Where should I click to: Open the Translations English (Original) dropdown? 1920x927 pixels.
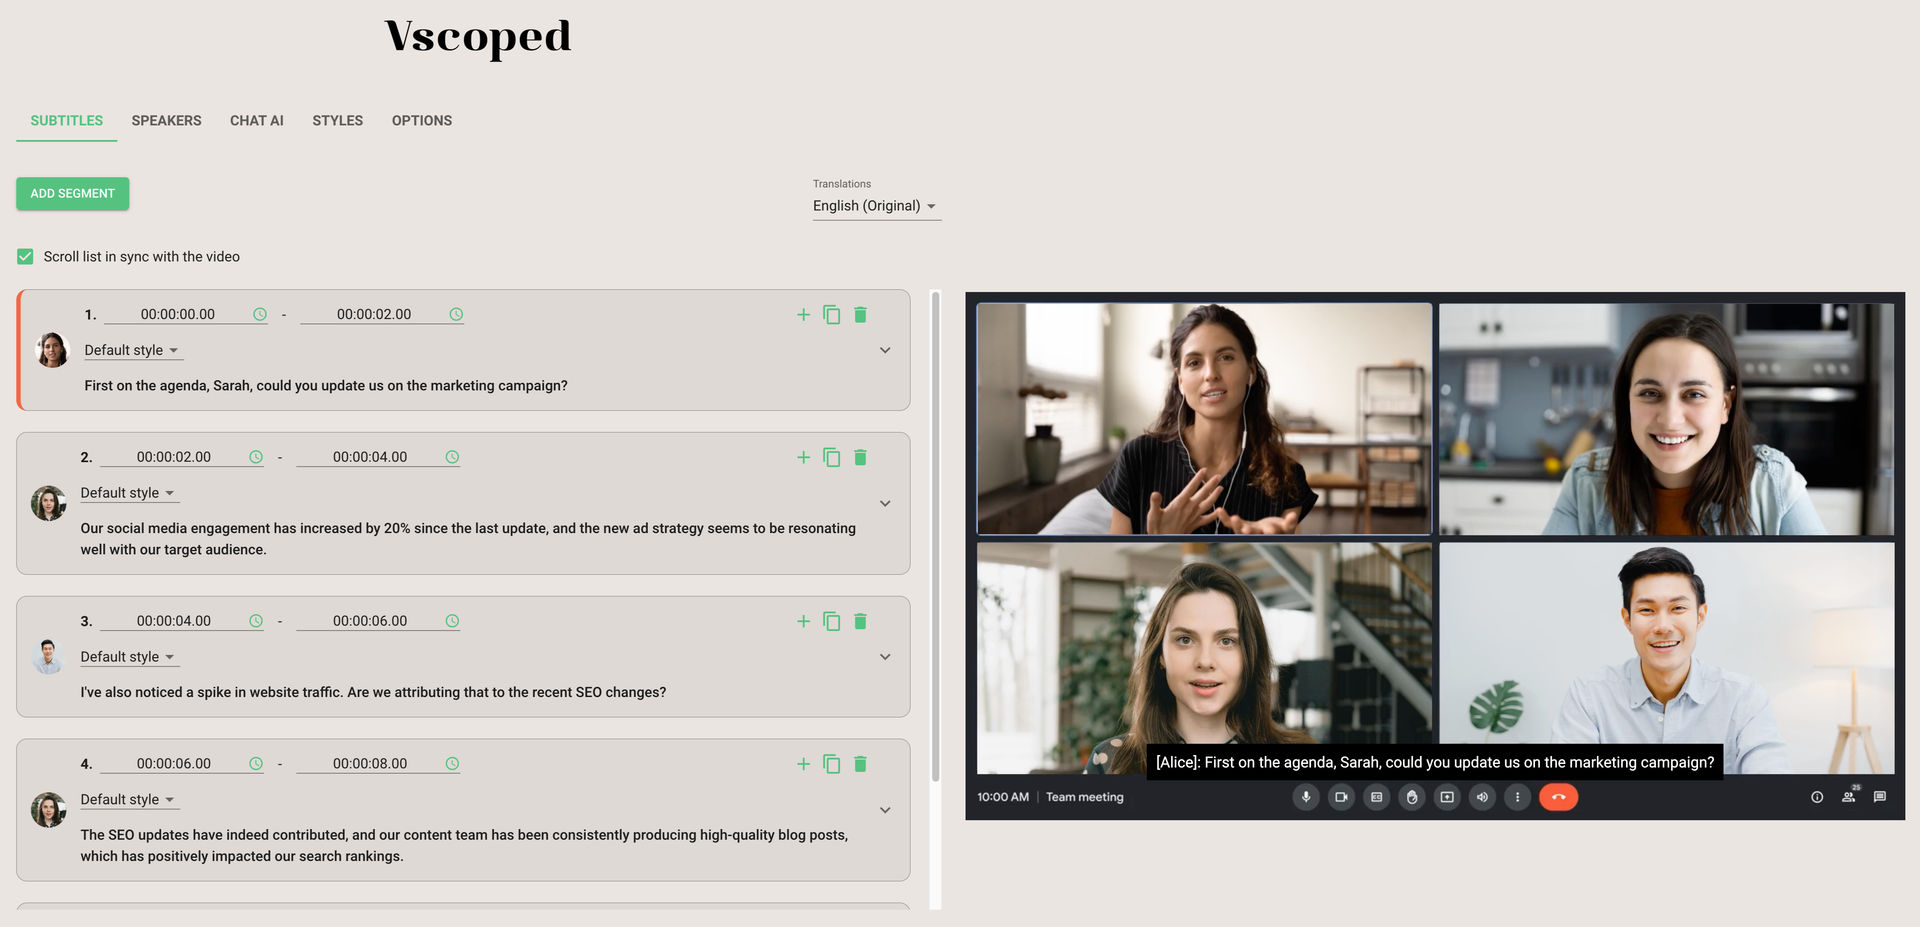click(x=875, y=206)
